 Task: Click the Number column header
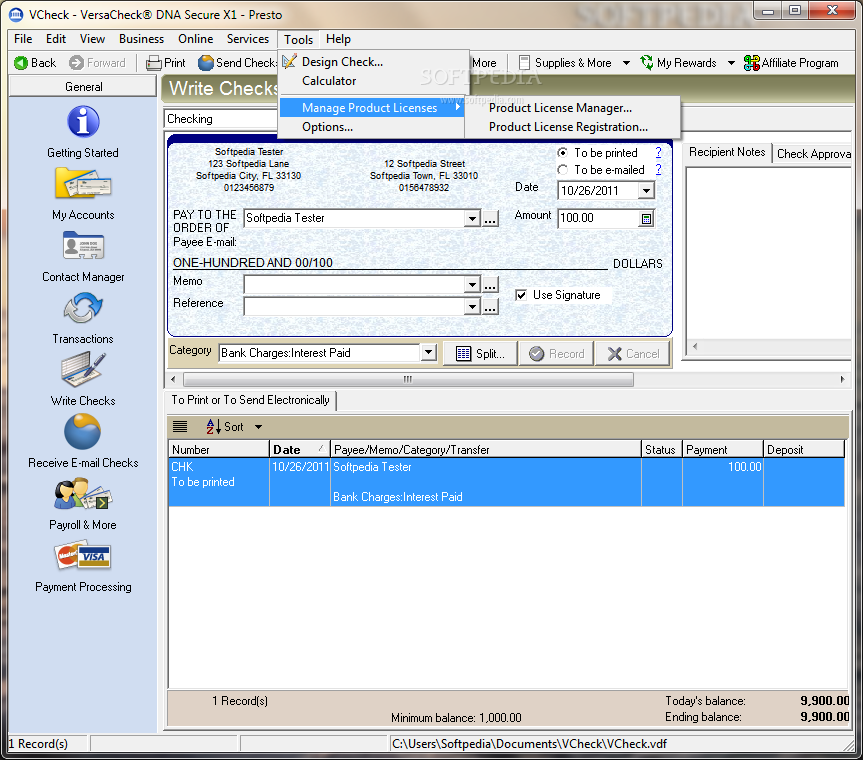point(219,450)
